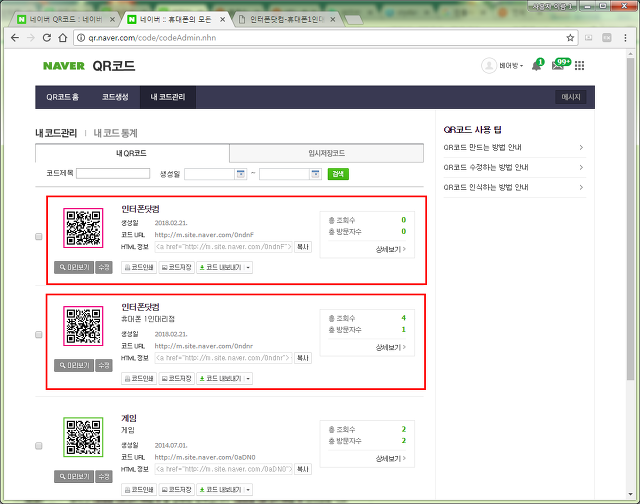The width and height of the screenshot is (640, 504).
Task: Open start date calendar picker icon
Action: tap(241, 174)
